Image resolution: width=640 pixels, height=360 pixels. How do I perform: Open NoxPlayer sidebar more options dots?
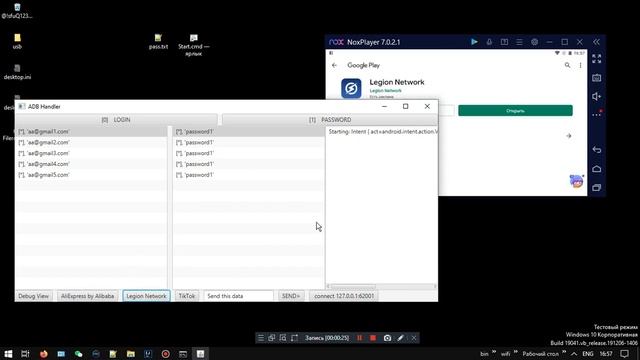[596, 114]
